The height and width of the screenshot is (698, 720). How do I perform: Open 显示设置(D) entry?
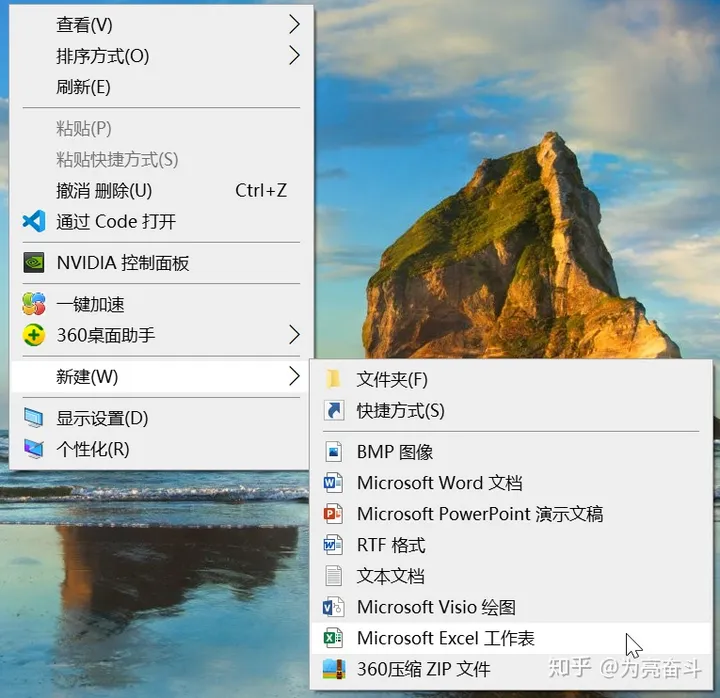(x=161, y=418)
